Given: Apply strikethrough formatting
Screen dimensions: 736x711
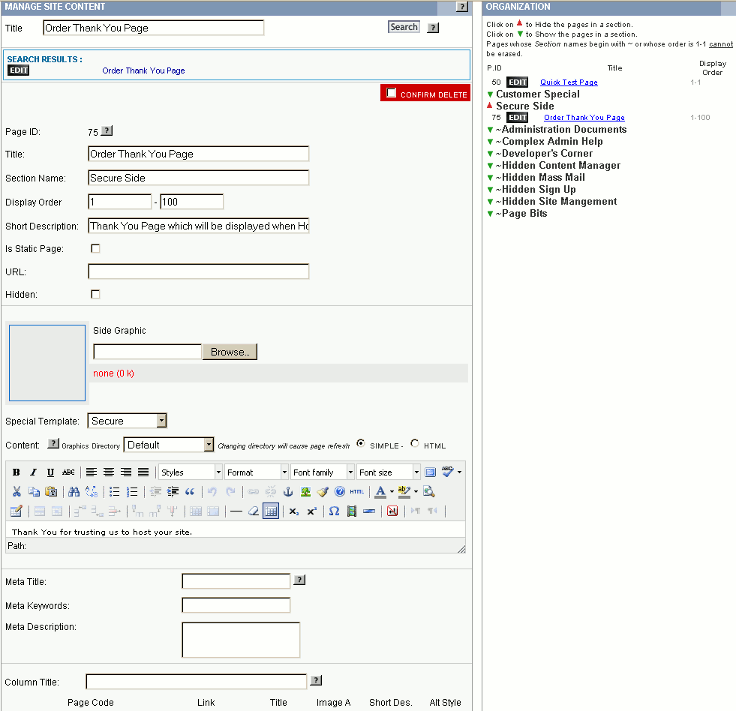Looking at the screenshot, I should (x=68, y=472).
